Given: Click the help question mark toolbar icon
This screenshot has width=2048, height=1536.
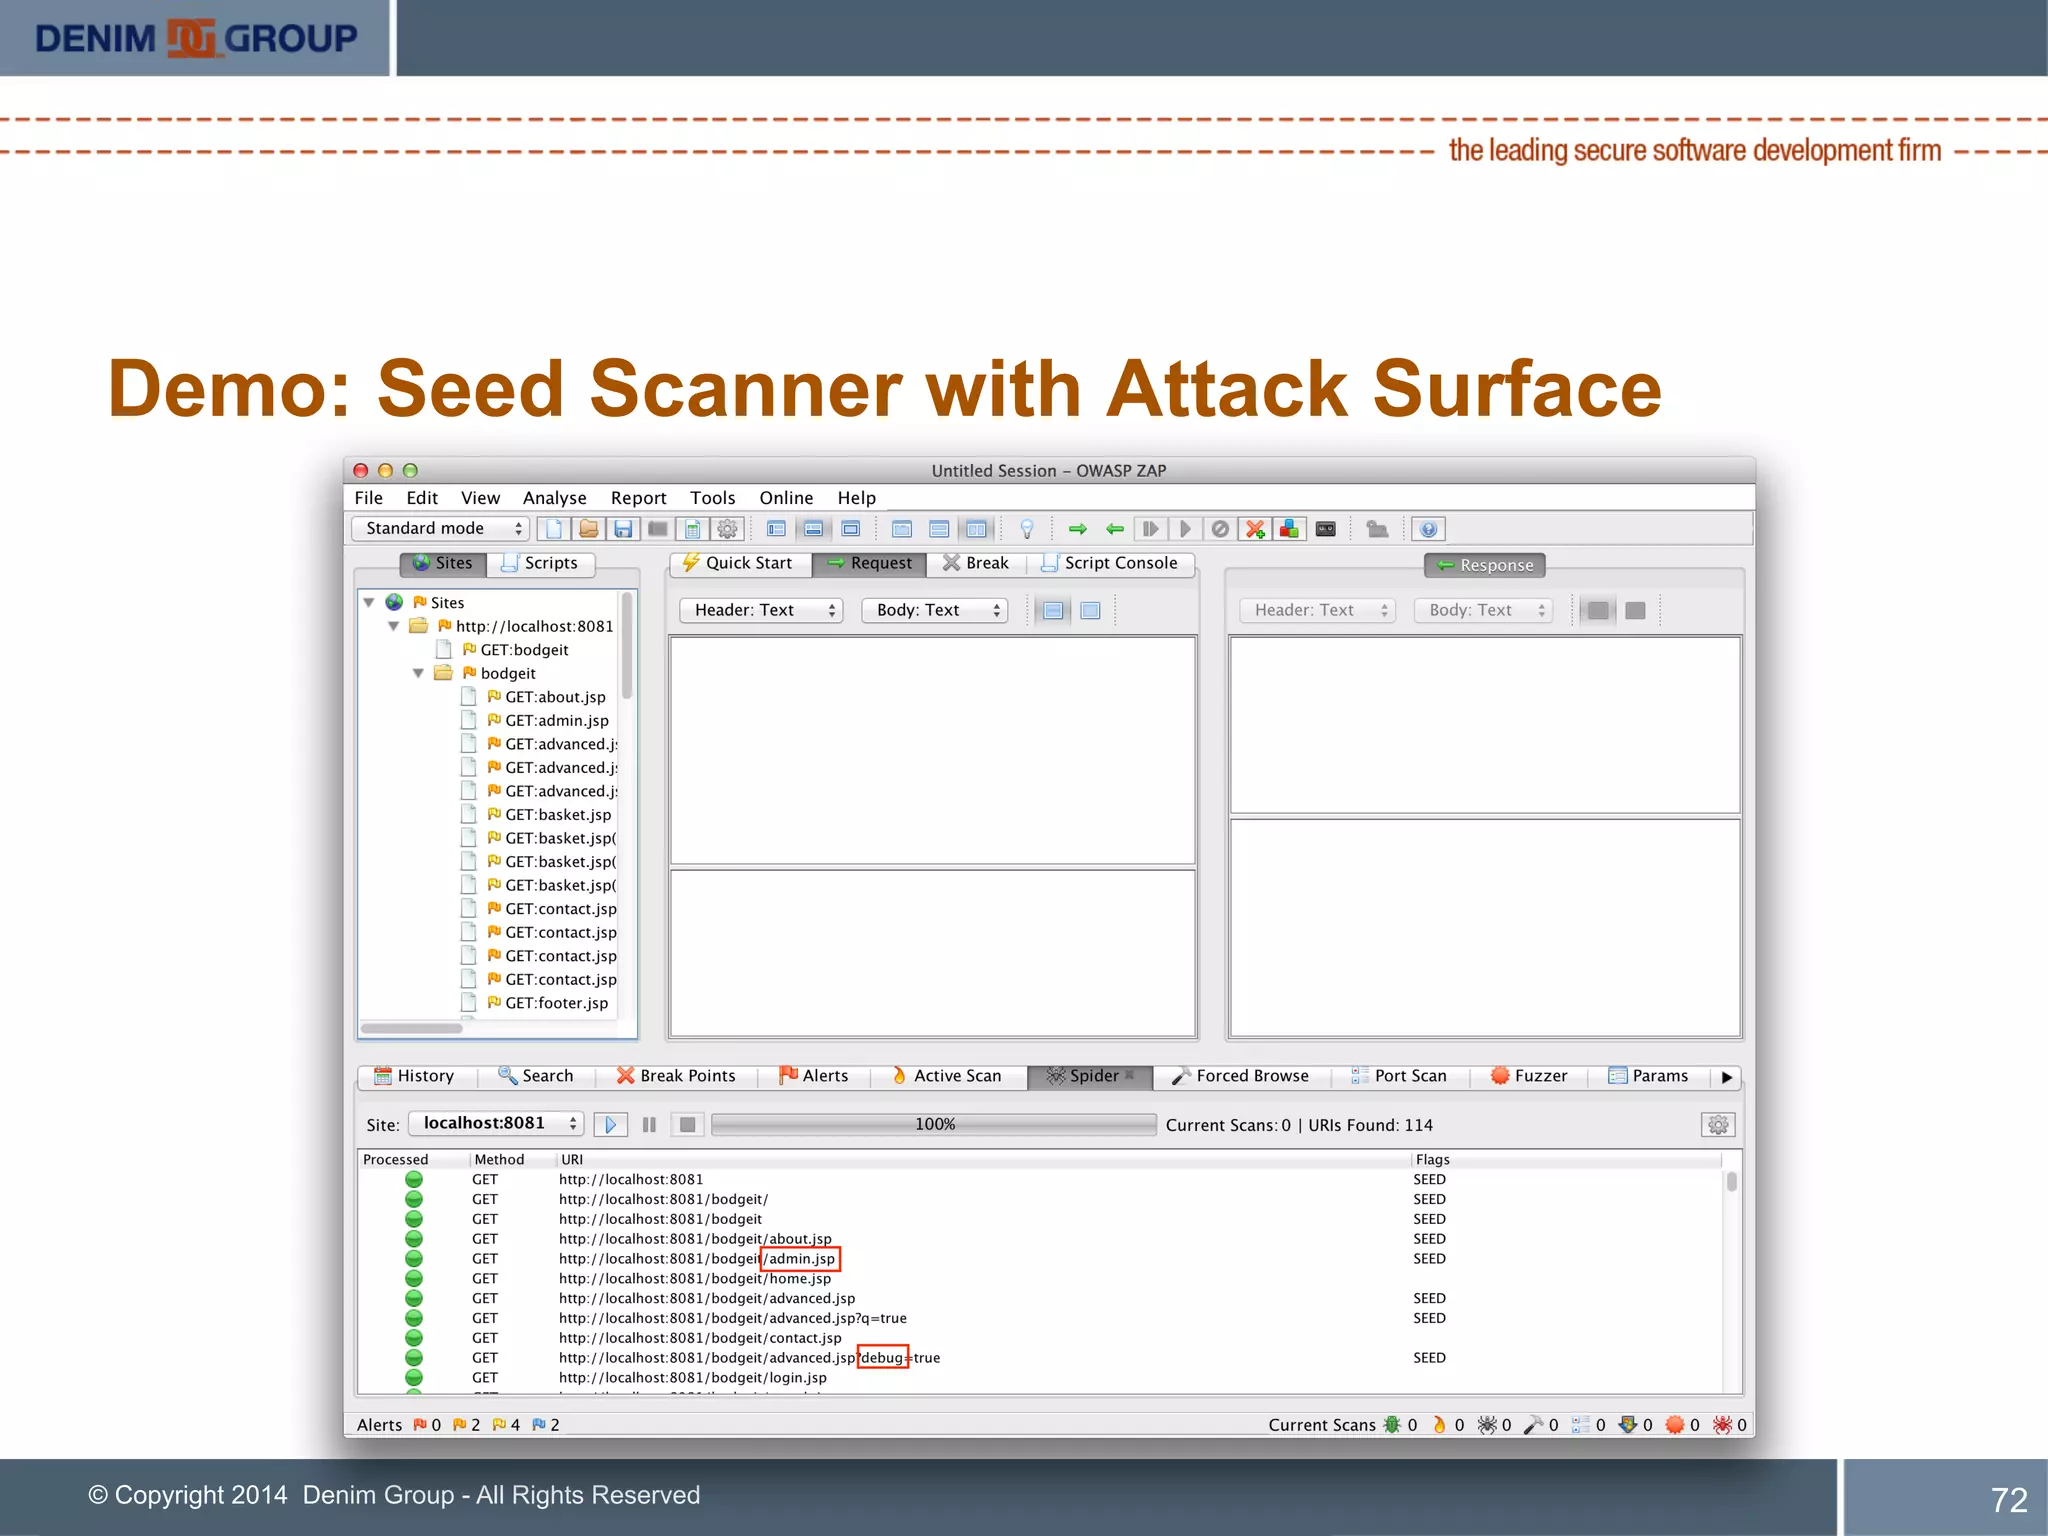Looking at the screenshot, I should pos(1429,529).
